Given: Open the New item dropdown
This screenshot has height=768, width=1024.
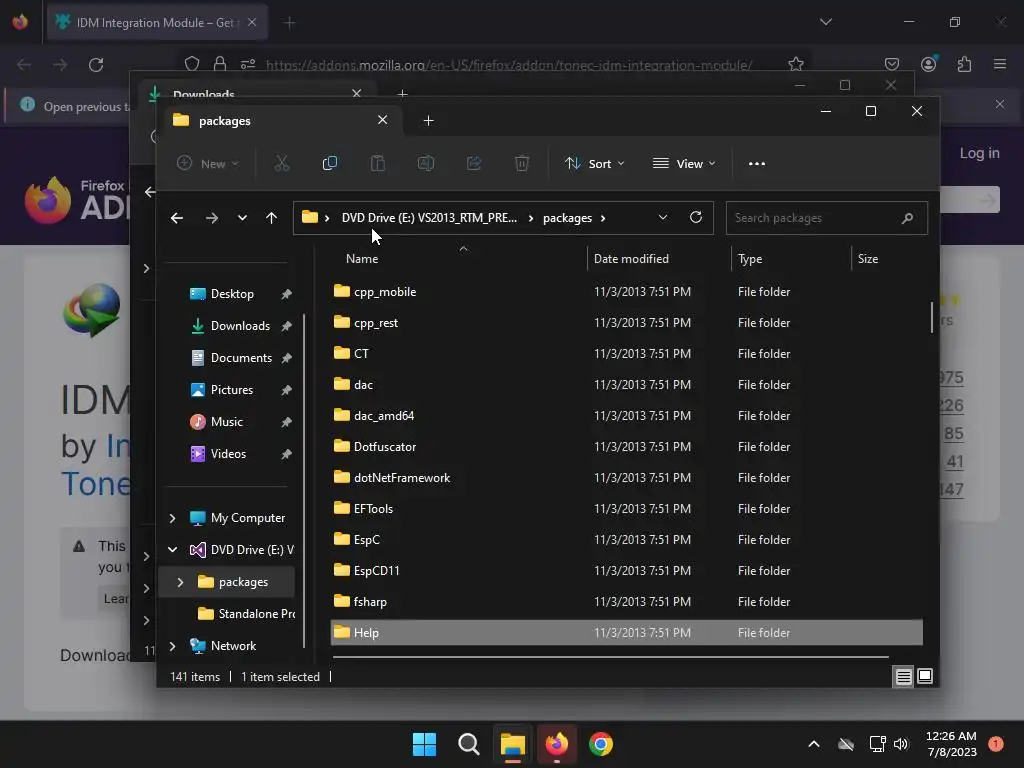Looking at the screenshot, I should click(x=208, y=163).
